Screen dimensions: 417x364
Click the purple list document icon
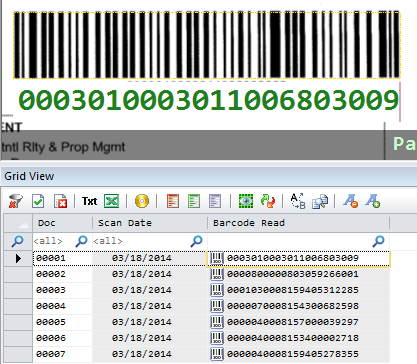pos(215,201)
